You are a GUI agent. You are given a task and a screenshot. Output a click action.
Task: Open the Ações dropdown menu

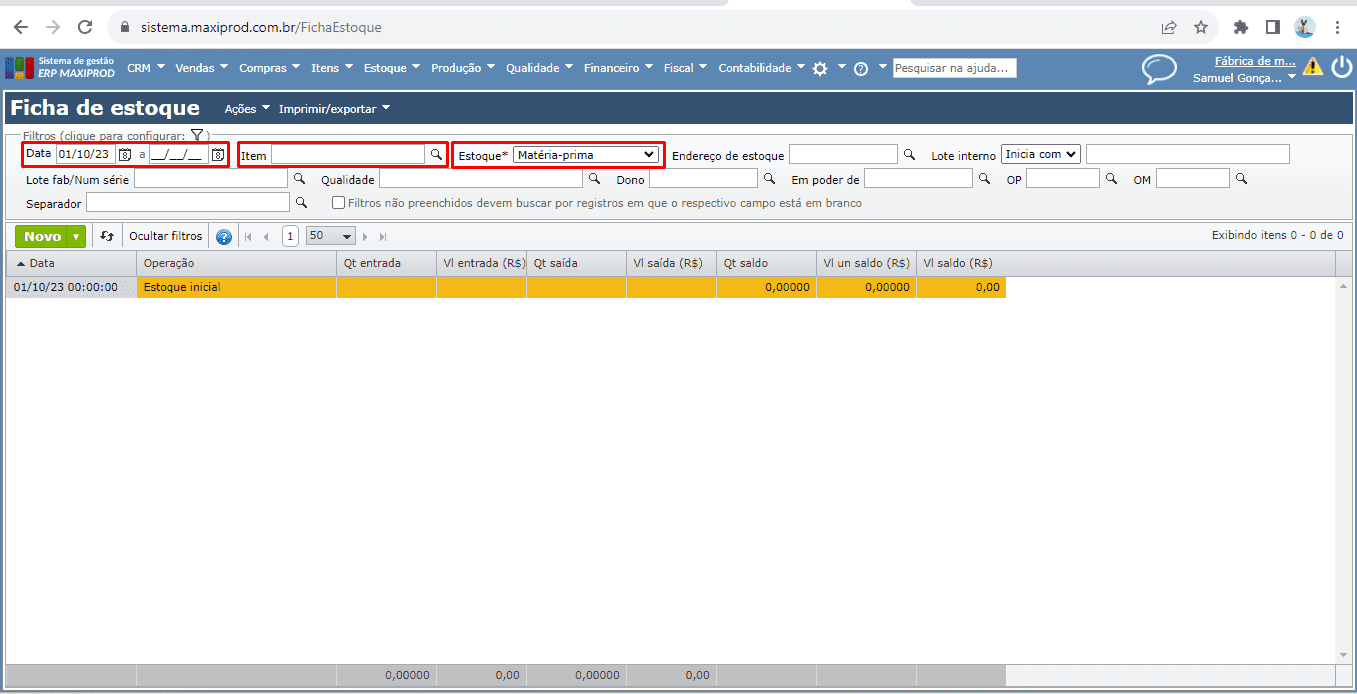coord(247,108)
